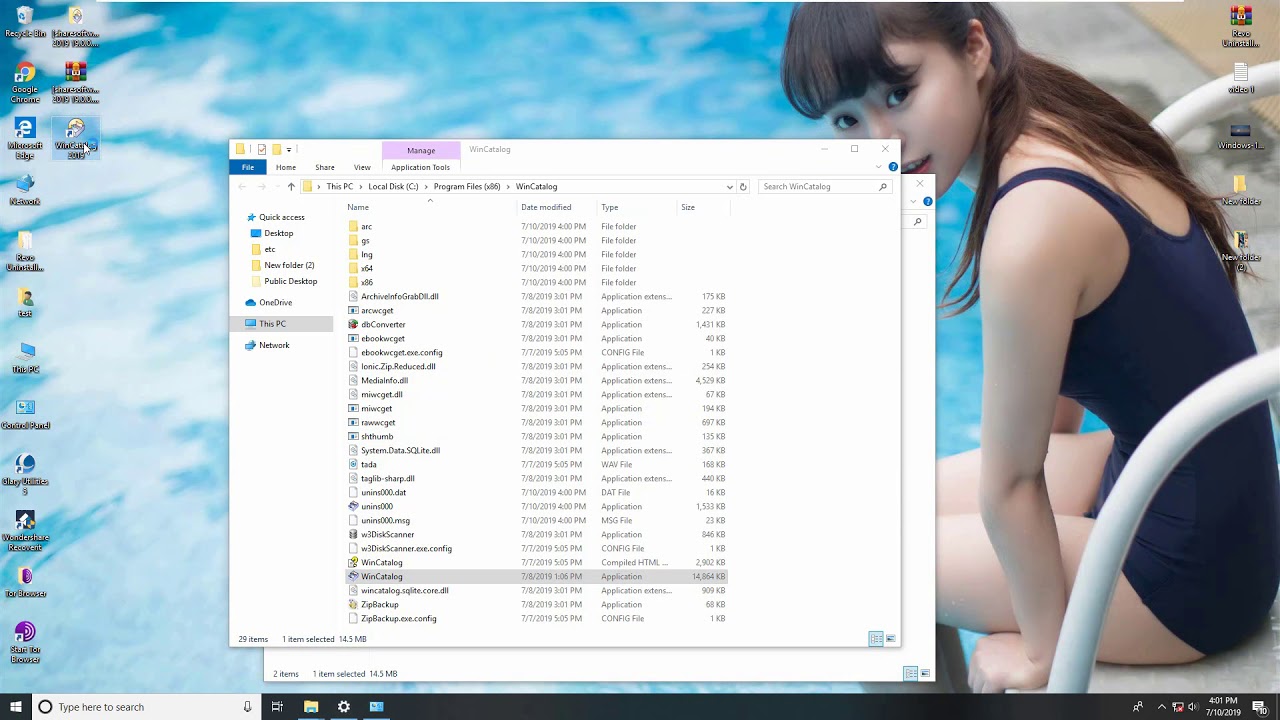The width and height of the screenshot is (1280, 720).
Task: Select the This PC desktop icon
Action: [x=25, y=358]
